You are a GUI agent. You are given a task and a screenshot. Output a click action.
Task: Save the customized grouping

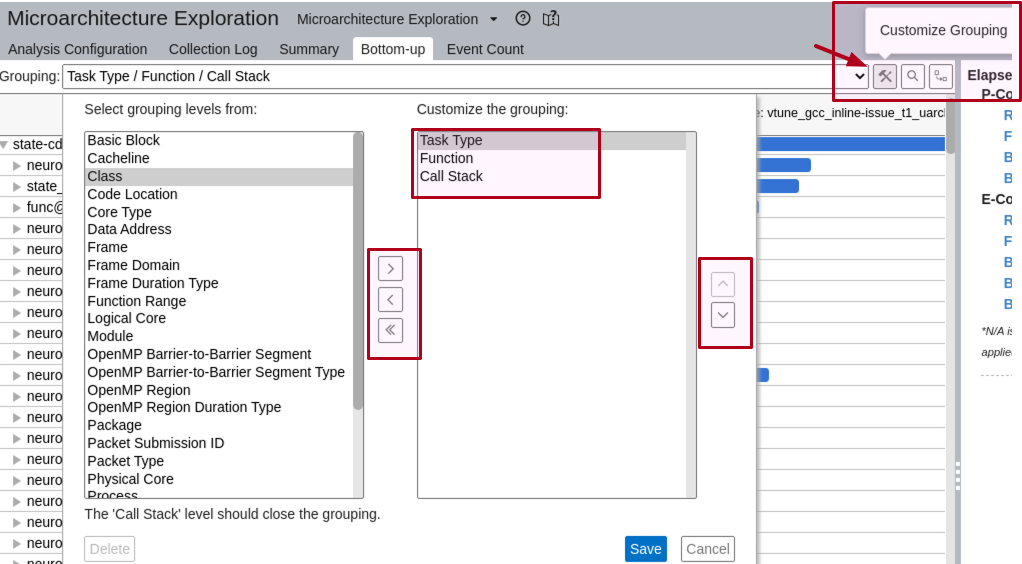[645, 549]
